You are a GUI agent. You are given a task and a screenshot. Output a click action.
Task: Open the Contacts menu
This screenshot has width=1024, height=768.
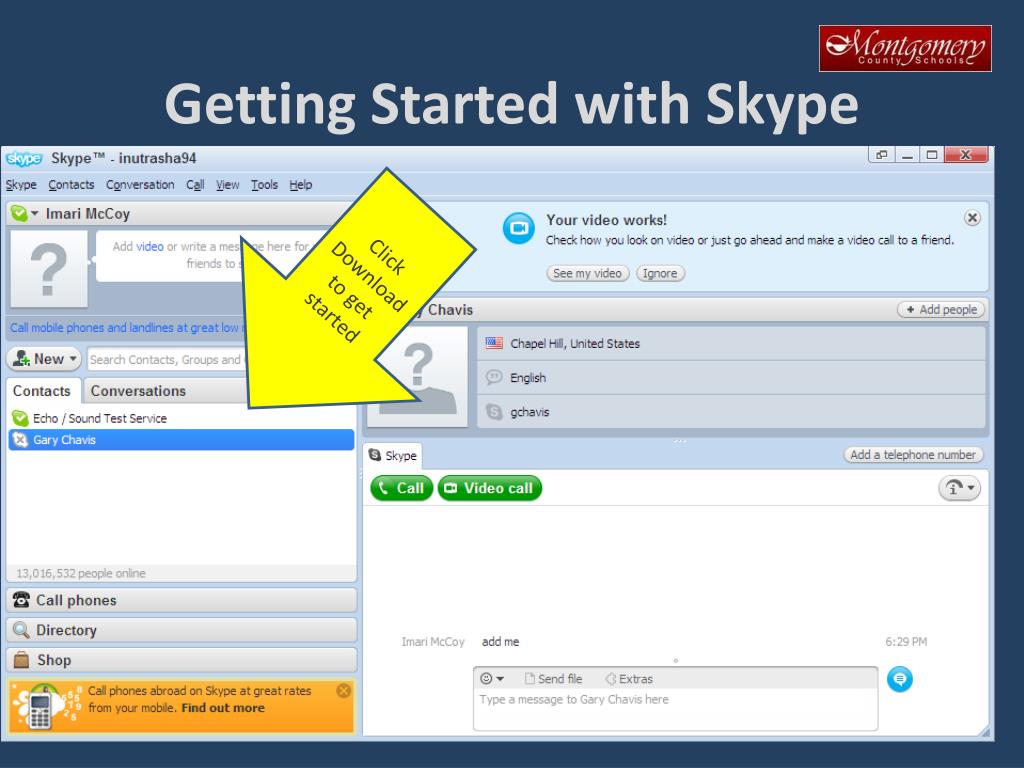(71, 185)
